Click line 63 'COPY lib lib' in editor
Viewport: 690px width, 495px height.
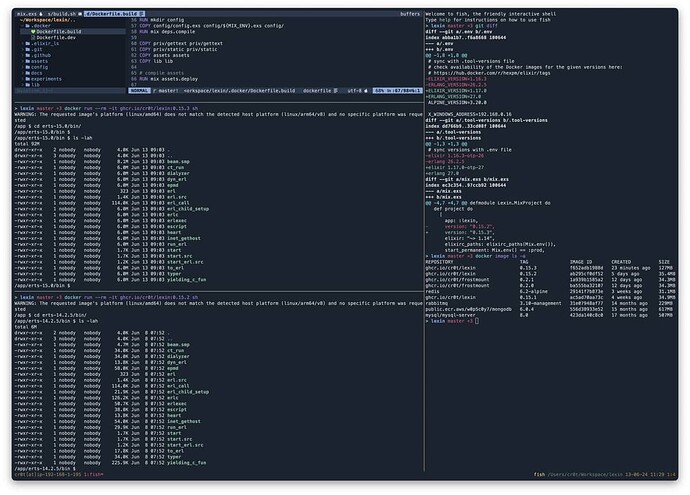(x=156, y=61)
